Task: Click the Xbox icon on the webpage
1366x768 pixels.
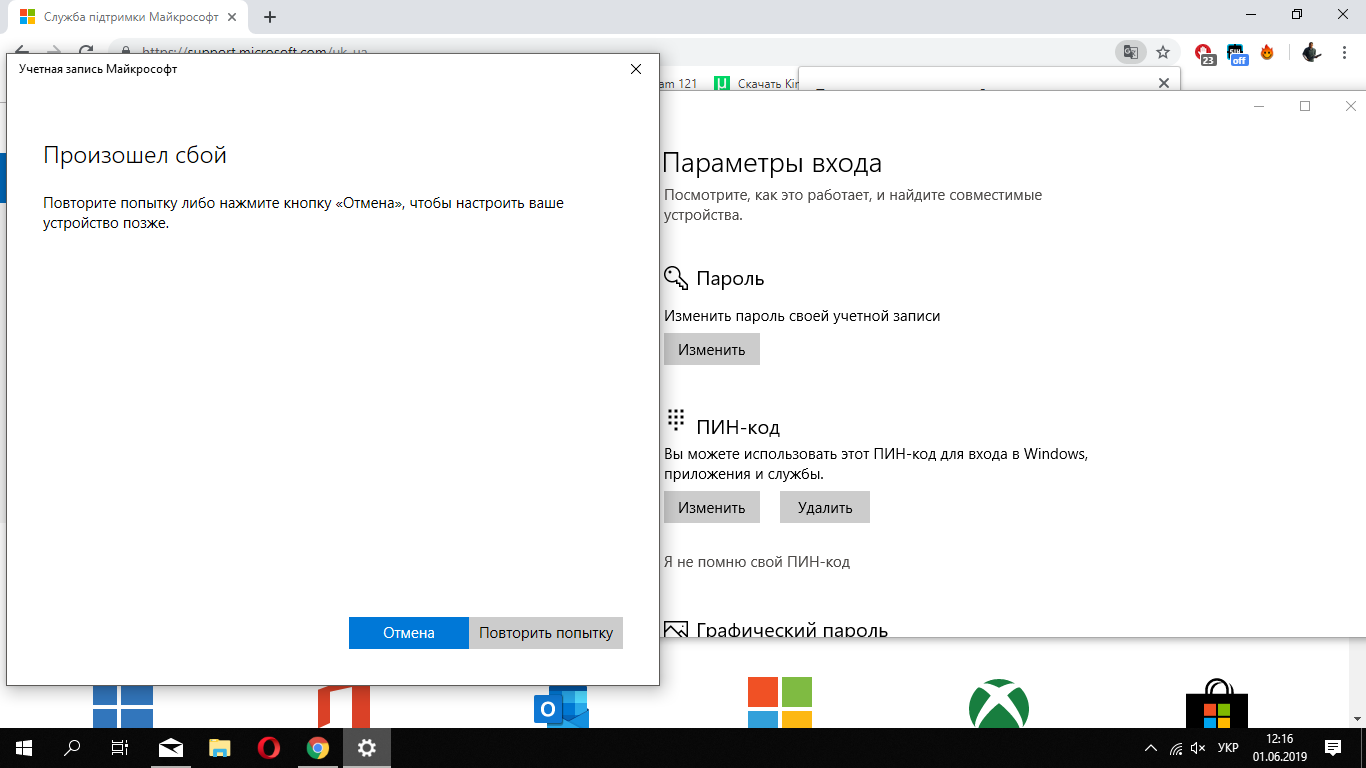Action: (x=999, y=704)
